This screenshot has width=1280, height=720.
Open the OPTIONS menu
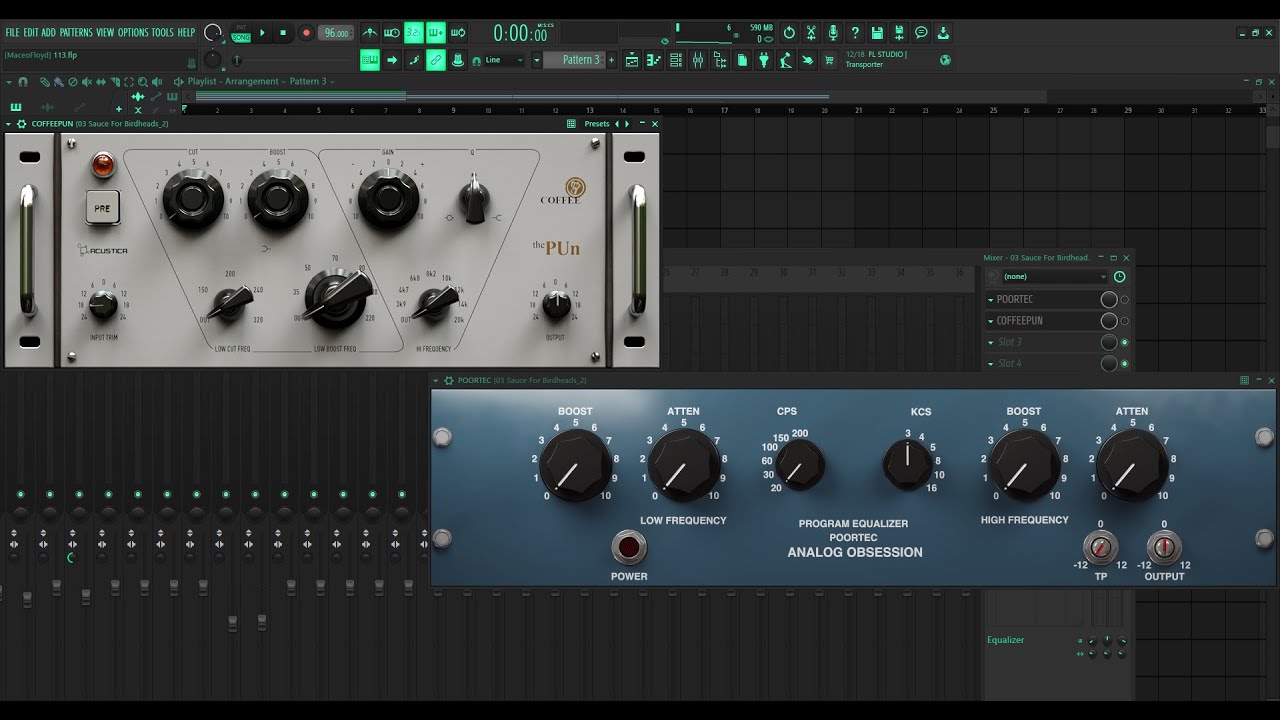point(133,32)
